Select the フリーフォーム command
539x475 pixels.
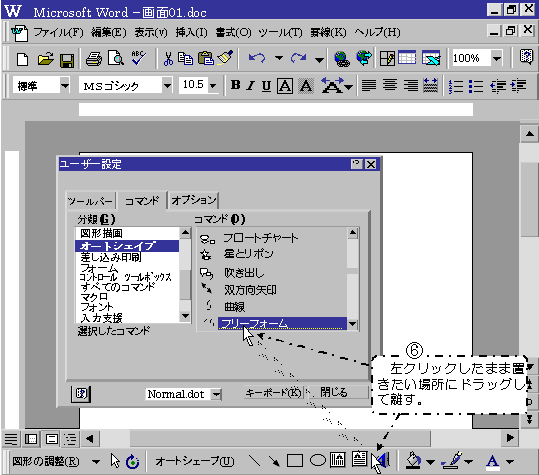point(282,323)
